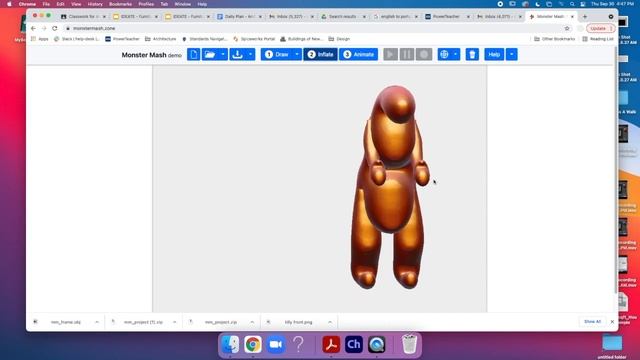The image size is (640, 360).
Task: Open the Spiceworks Portal bookmark
Action: point(254,39)
